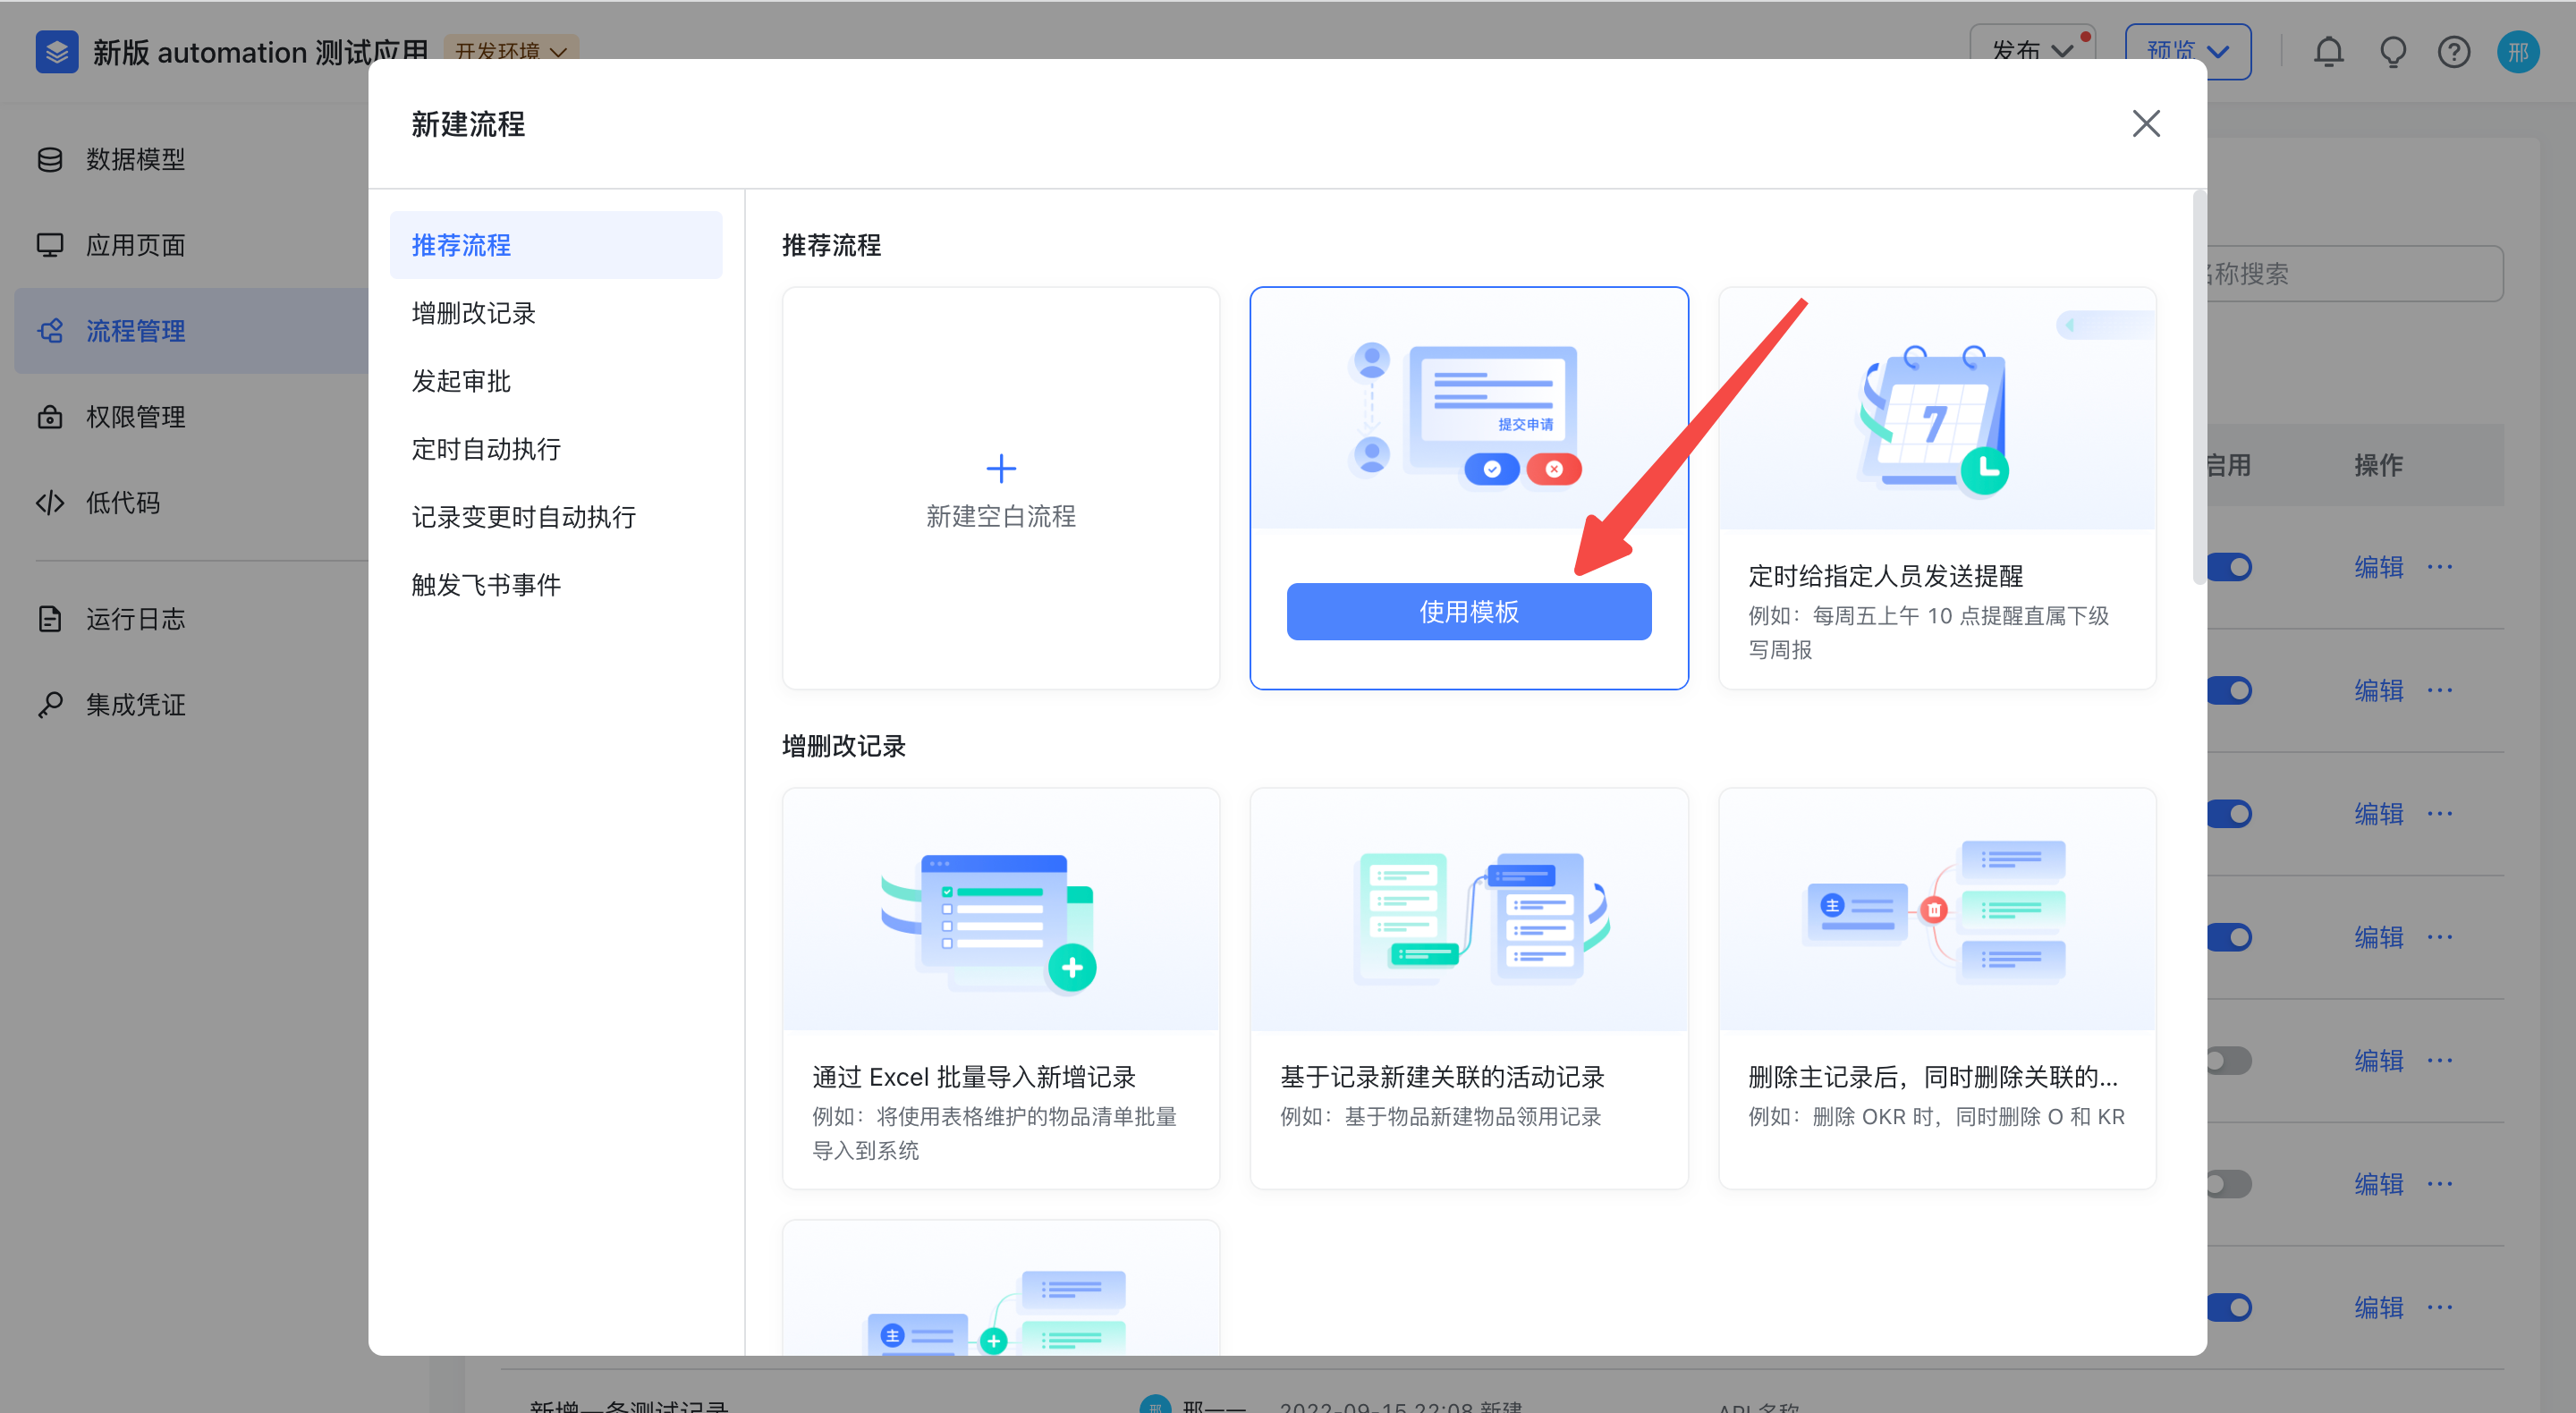Click 编辑 in the third row

click(x=2379, y=814)
